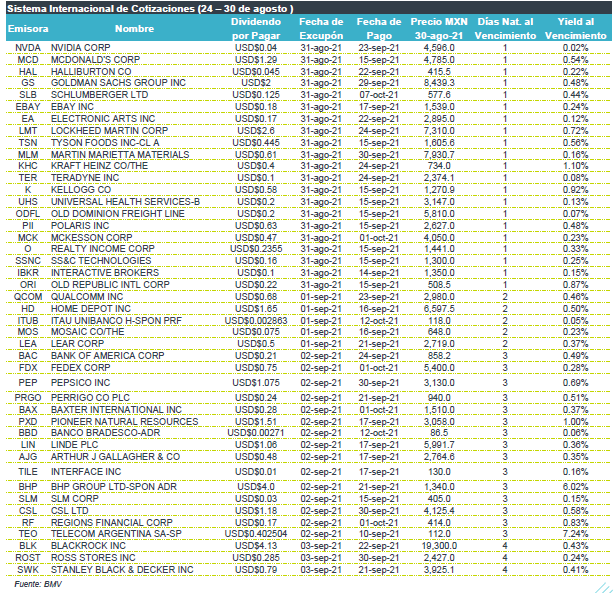Select 'BANCO BRADESCO-ADR' cell
This screenshot has height=593, width=616.
coord(106,433)
